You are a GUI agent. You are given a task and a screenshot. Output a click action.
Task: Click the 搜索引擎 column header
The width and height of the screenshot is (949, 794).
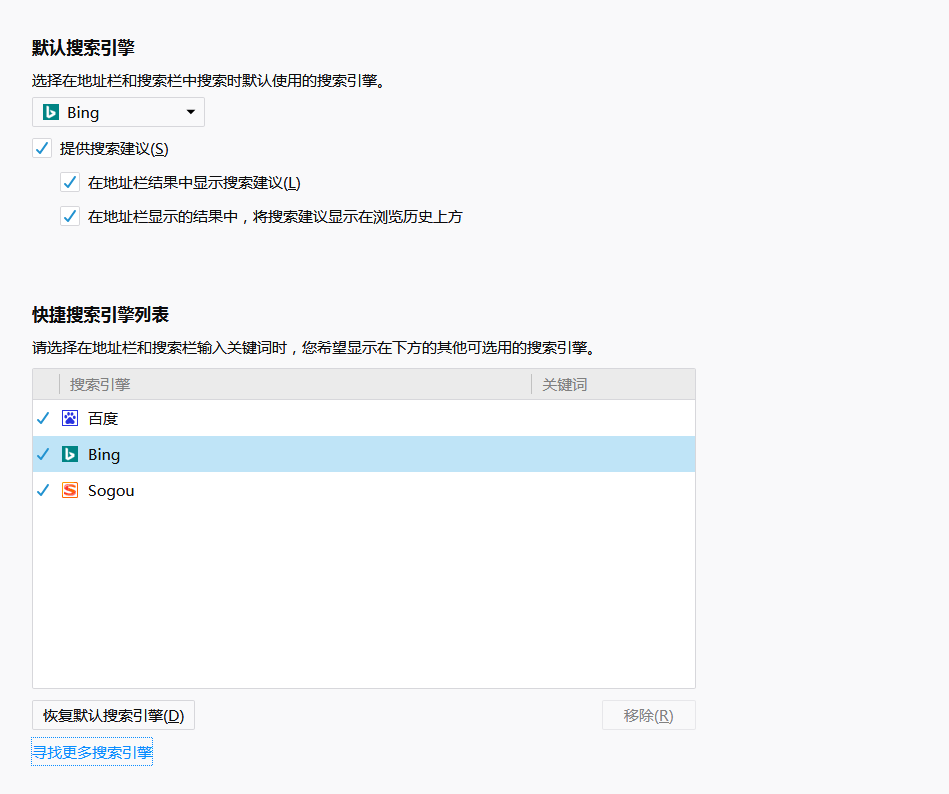(x=295, y=384)
